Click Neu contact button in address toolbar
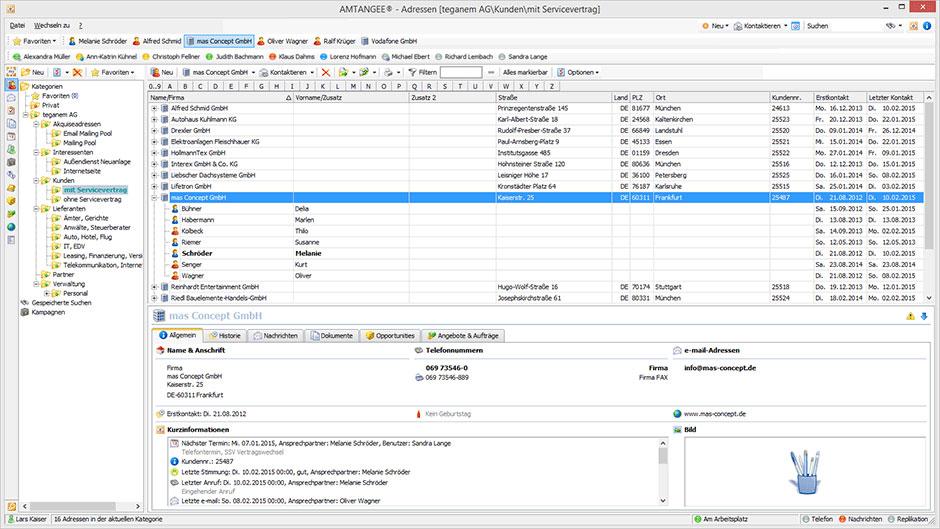Screen dimensions: 940x529 [162, 72]
